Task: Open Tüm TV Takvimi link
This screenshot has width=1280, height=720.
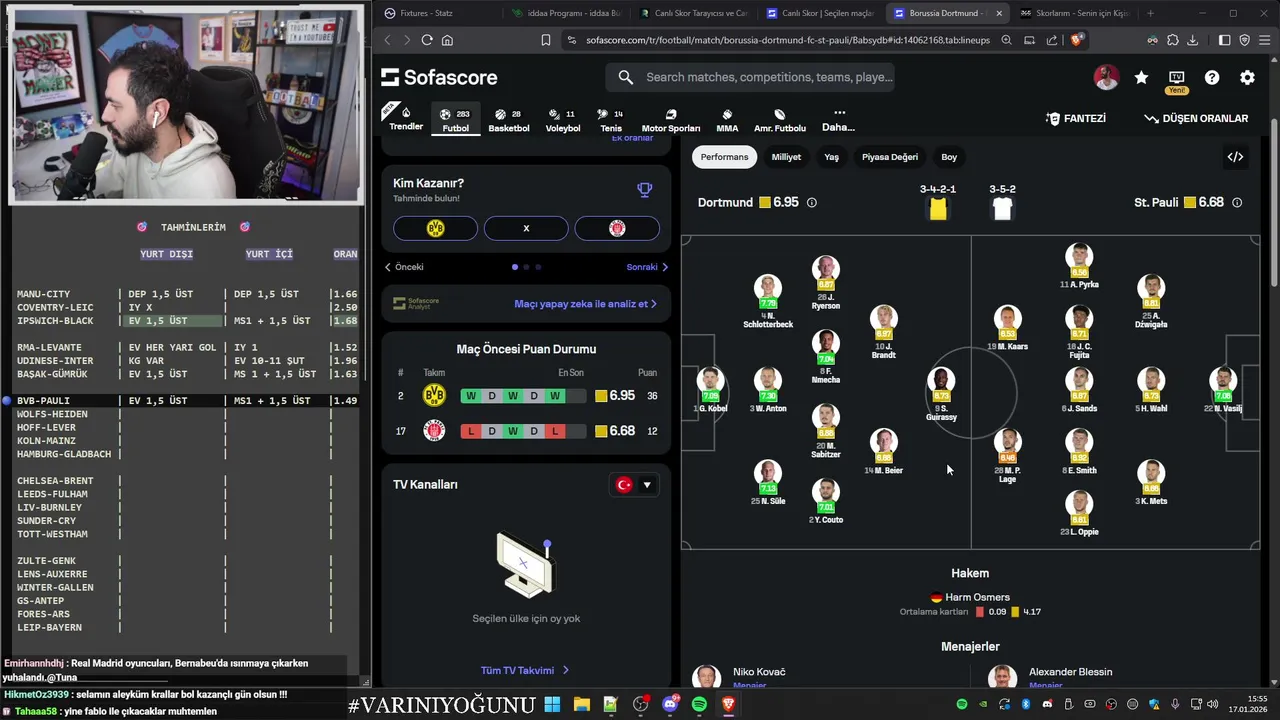Action: [525, 670]
